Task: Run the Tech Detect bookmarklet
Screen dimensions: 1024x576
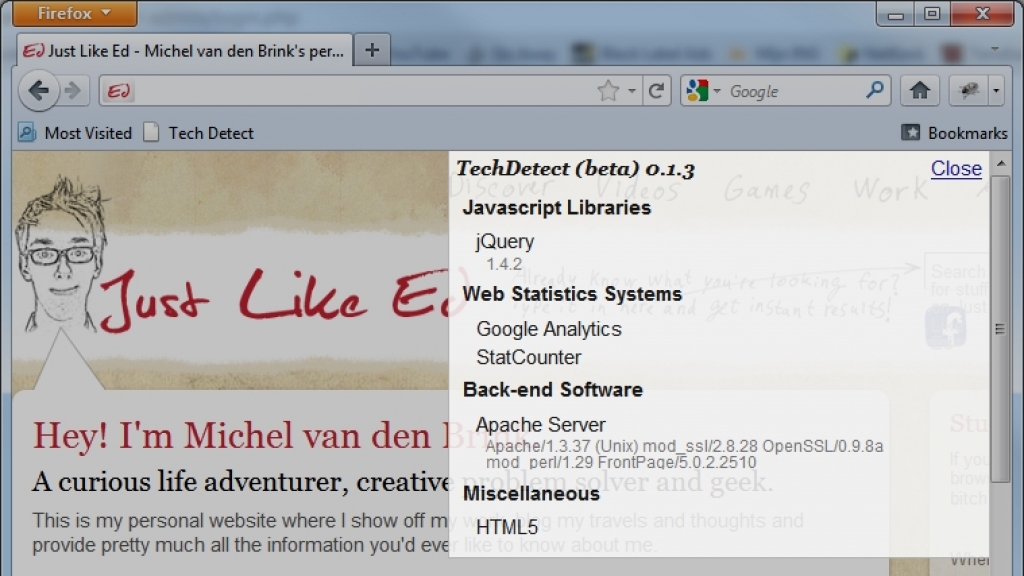Action: pos(199,133)
